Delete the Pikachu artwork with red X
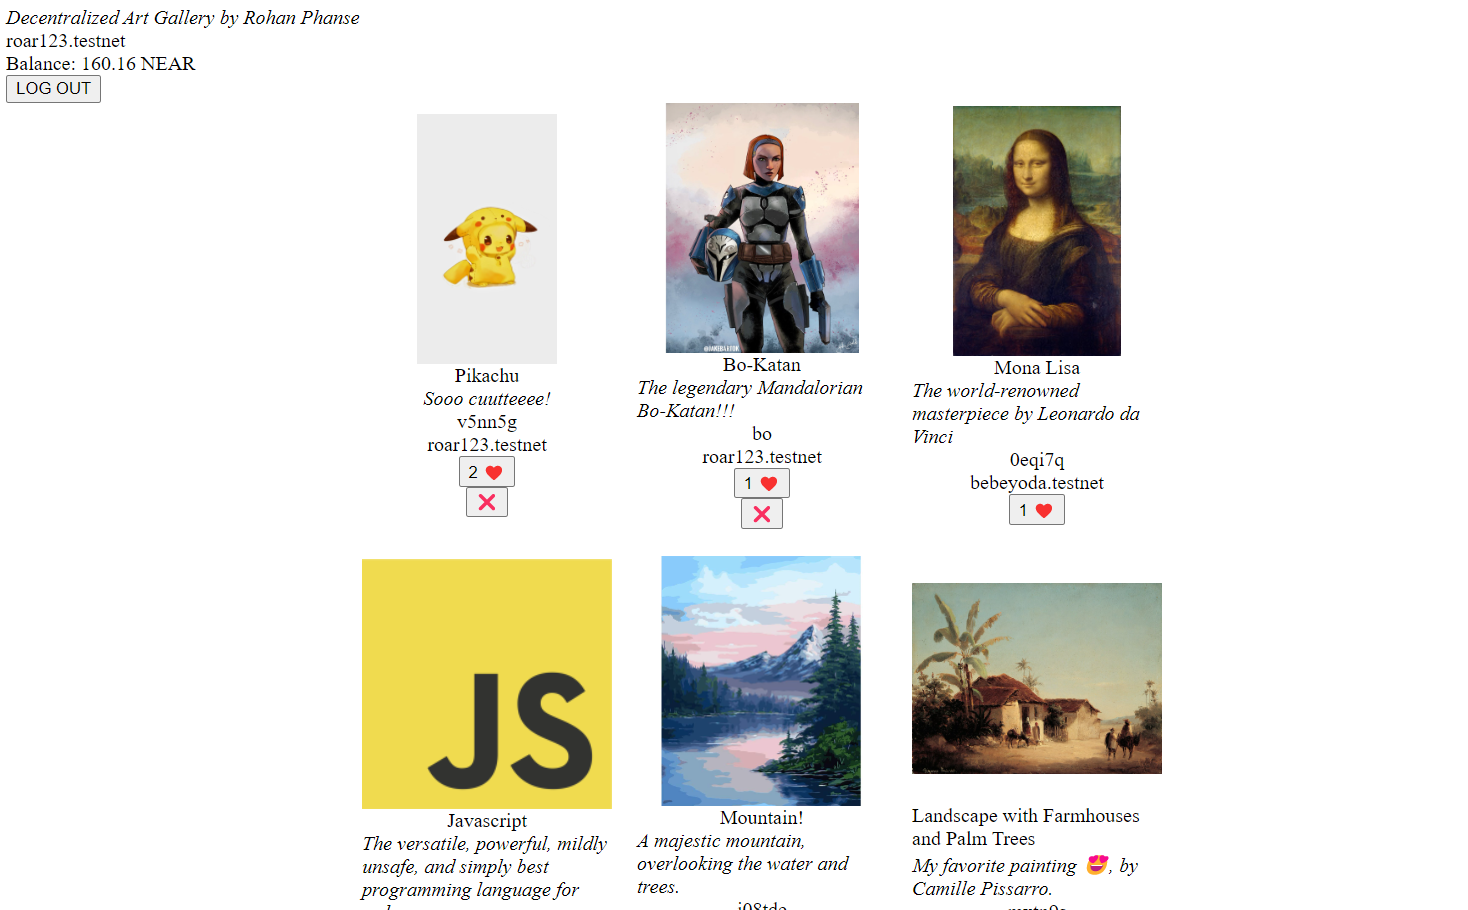Screen dimensions: 1468x910 [486, 502]
